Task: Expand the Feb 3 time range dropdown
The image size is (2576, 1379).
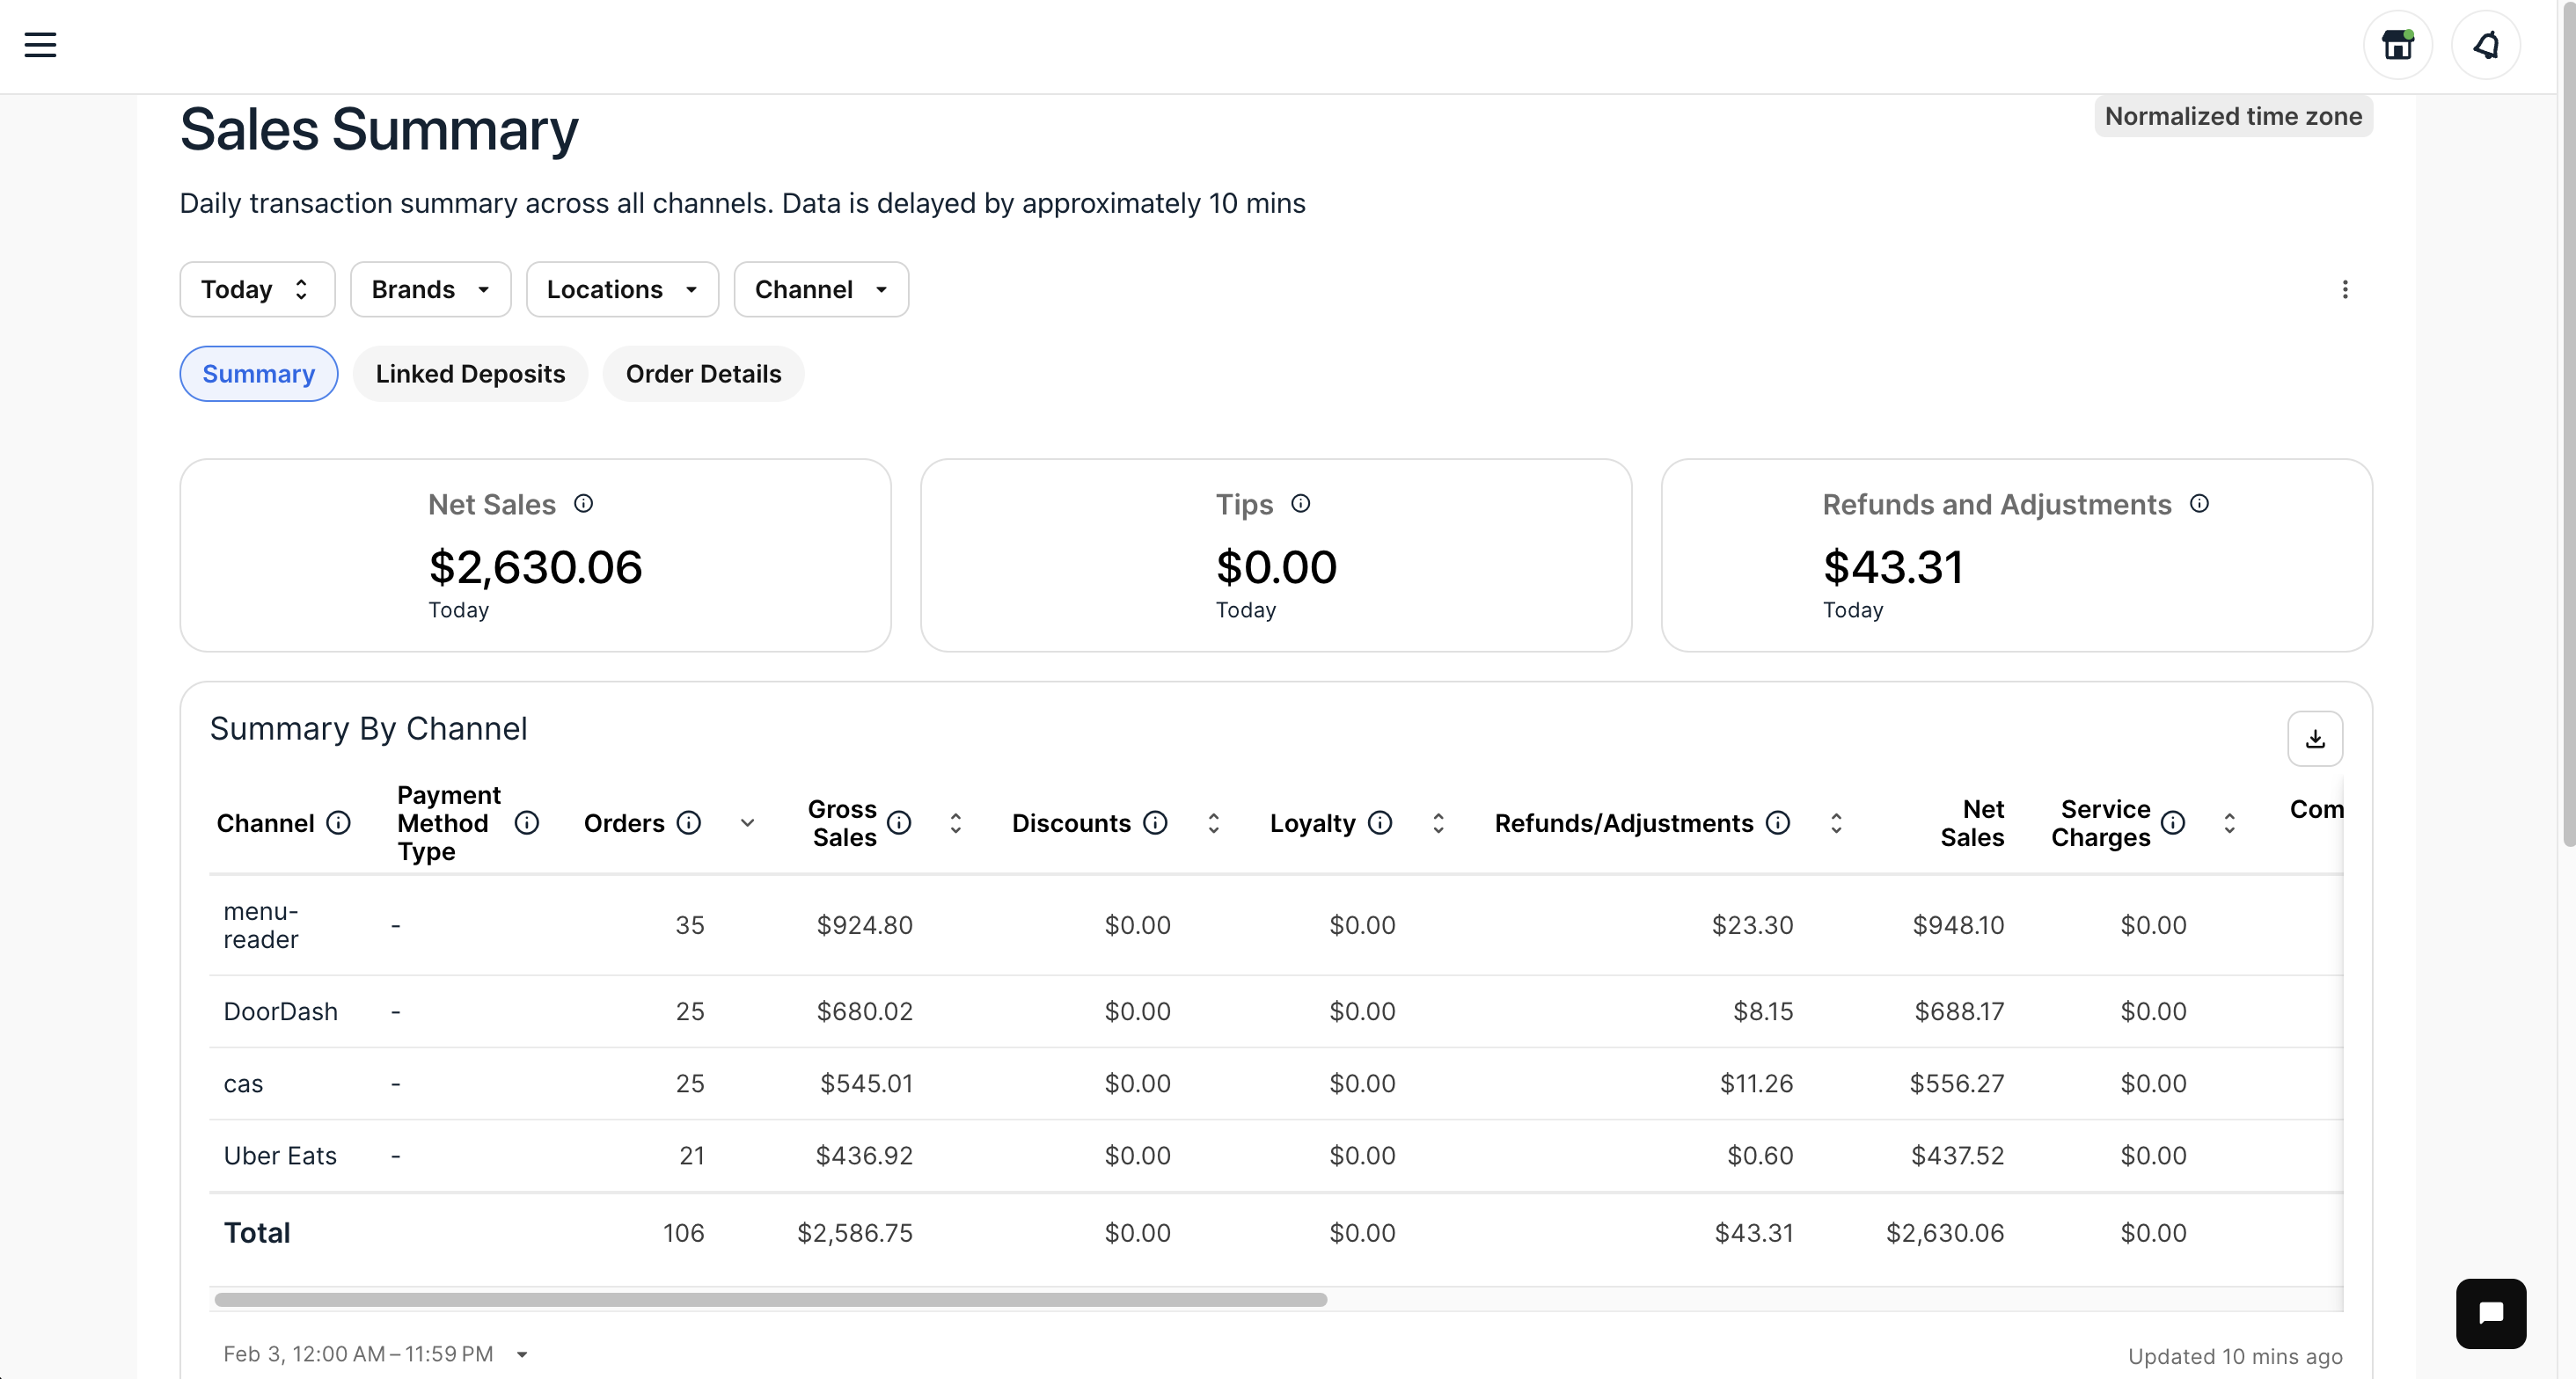Action: [x=522, y=1355]
